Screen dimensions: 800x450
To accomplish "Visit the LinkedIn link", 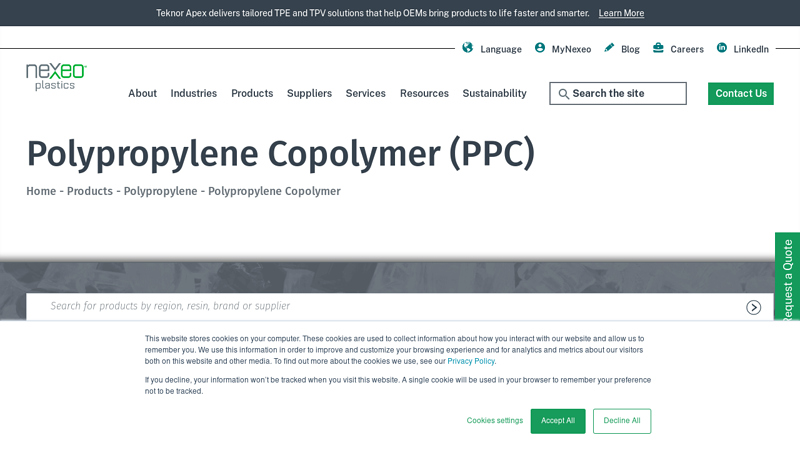I will (x=751, y=49).
